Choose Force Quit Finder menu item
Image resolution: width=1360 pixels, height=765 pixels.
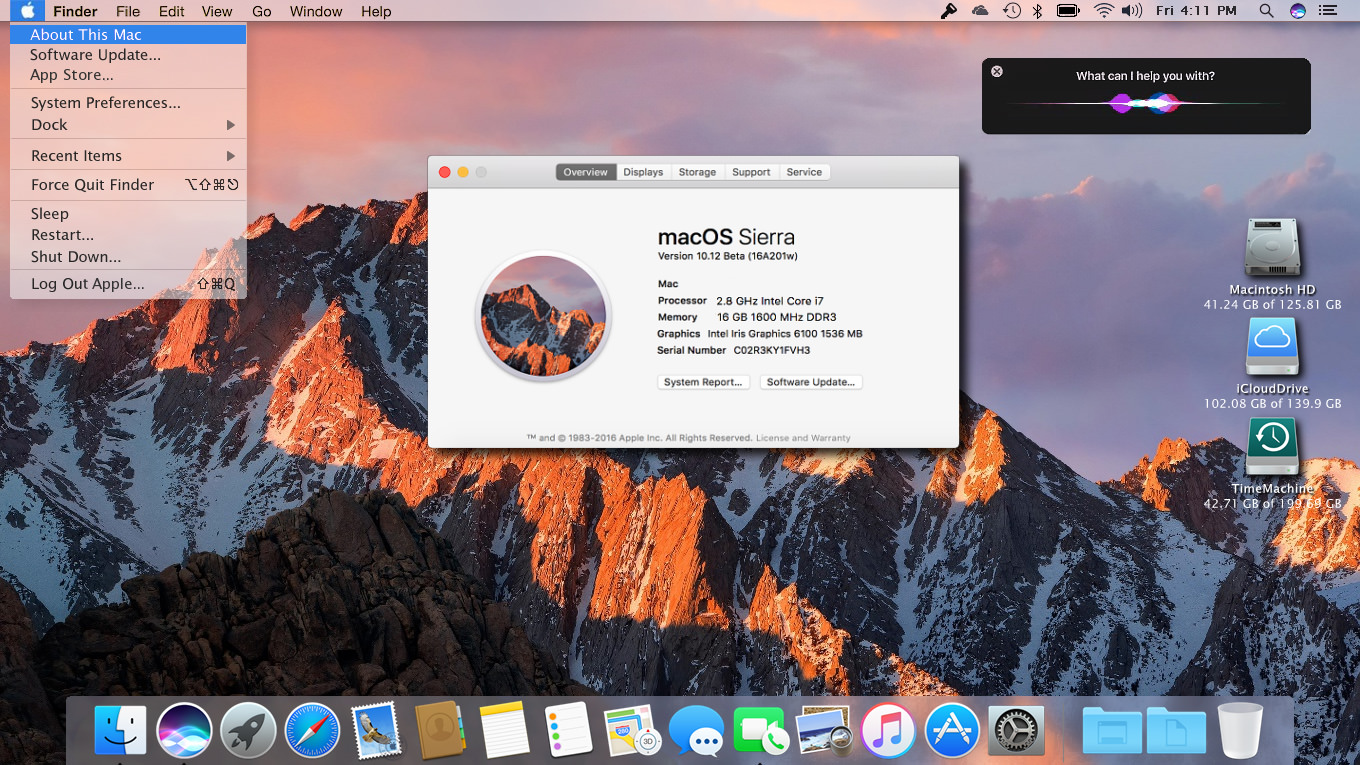128,185
